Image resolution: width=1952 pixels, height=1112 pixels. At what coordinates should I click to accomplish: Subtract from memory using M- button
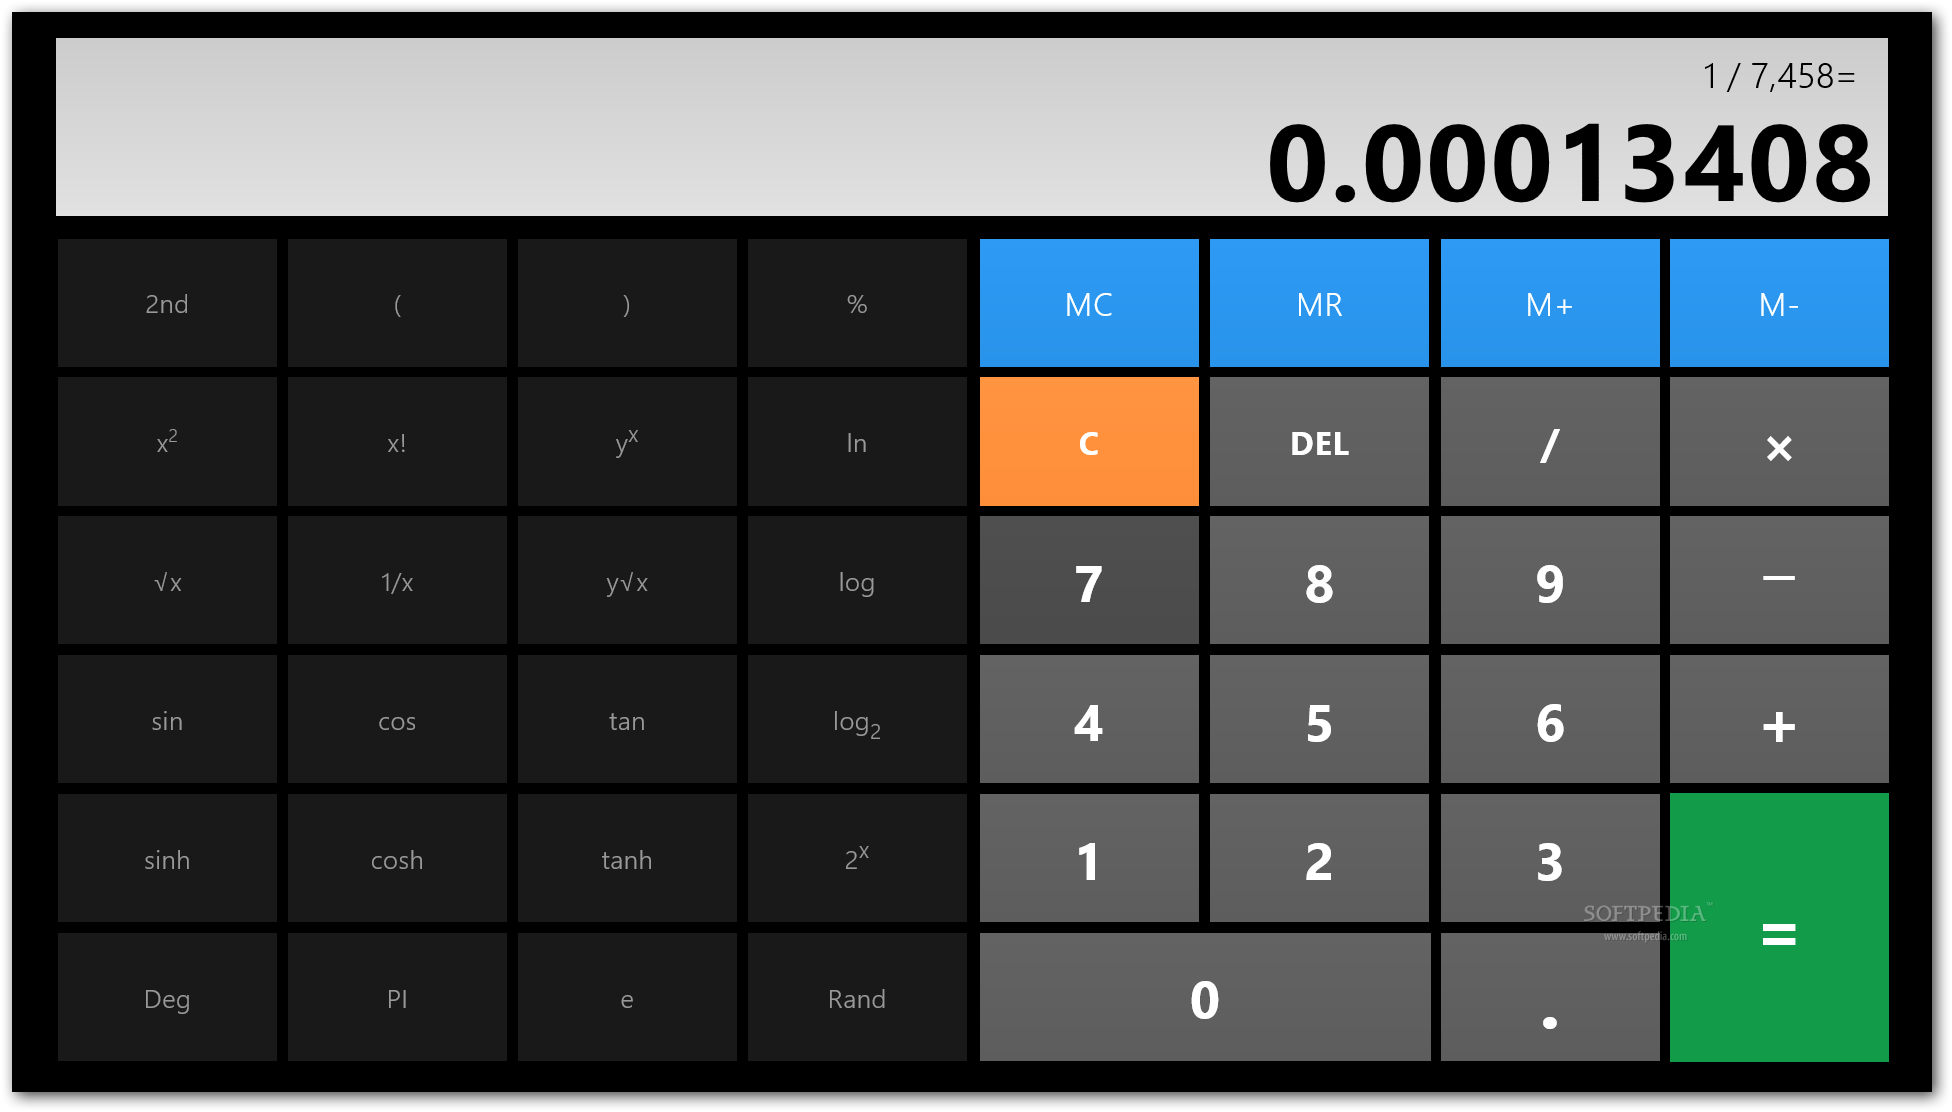coord(1778,302)
